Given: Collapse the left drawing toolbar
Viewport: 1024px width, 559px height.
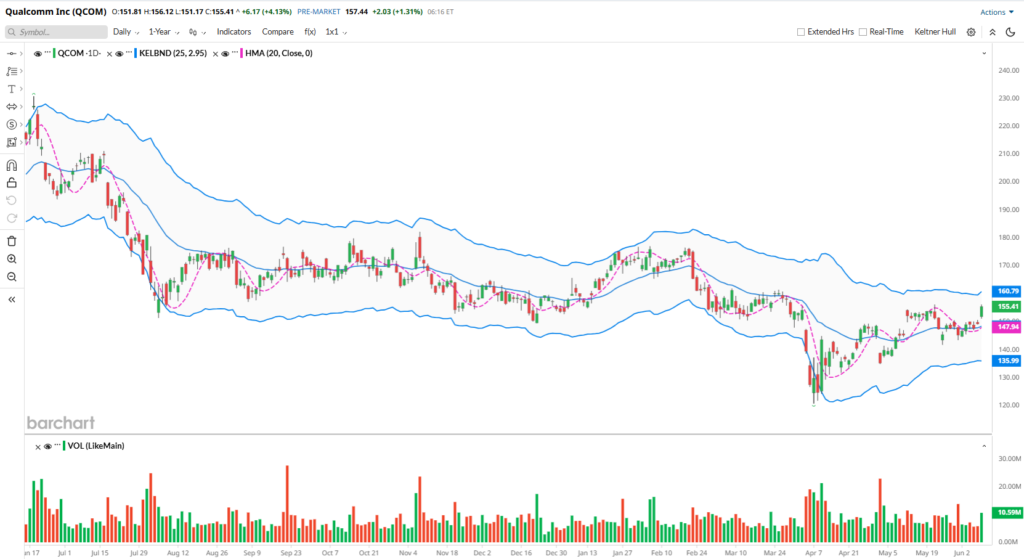Looking at the screenshot, I should coord(12,299).
